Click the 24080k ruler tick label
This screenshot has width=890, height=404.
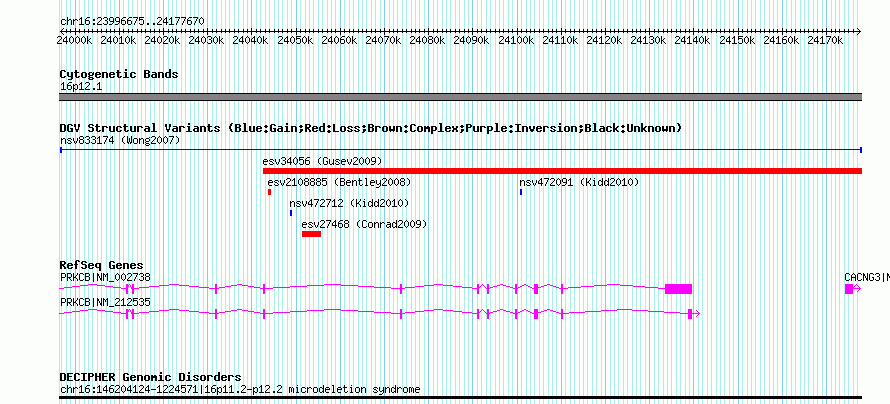(x=427, y=40)
